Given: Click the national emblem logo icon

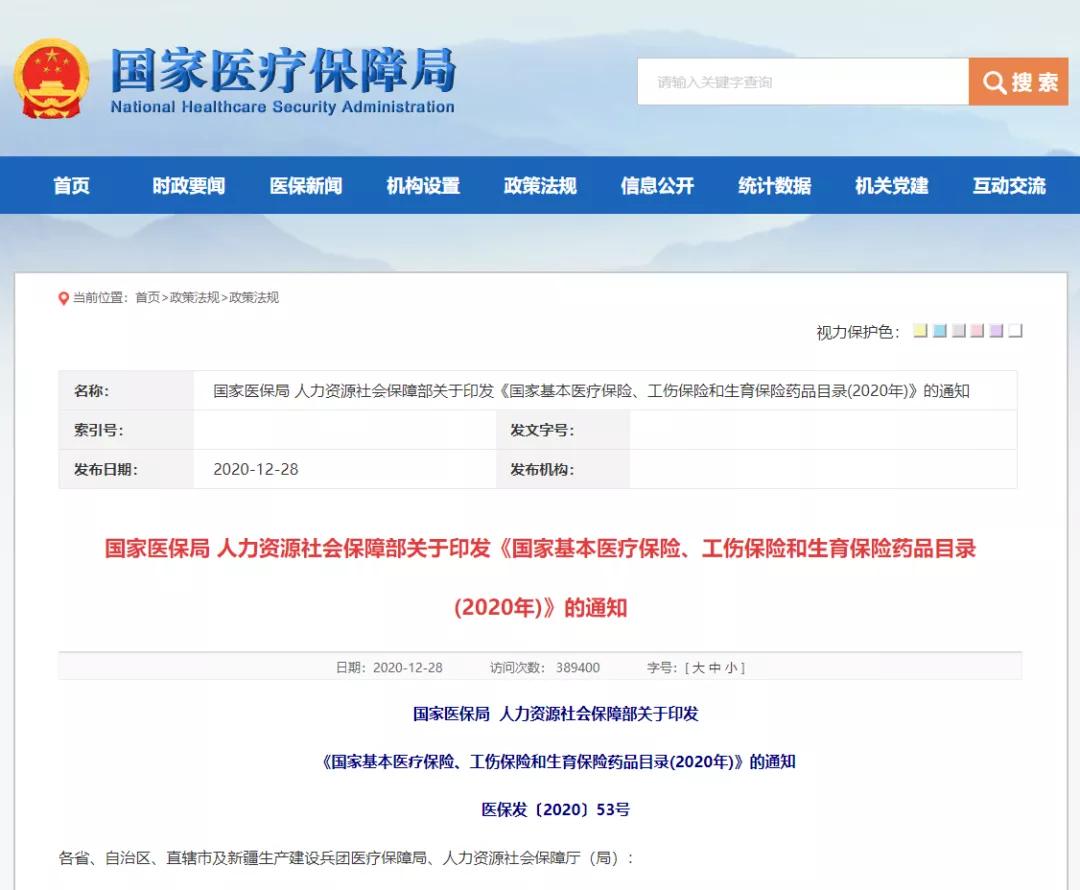Looking at the screenshot, I should tap(51, 79).
